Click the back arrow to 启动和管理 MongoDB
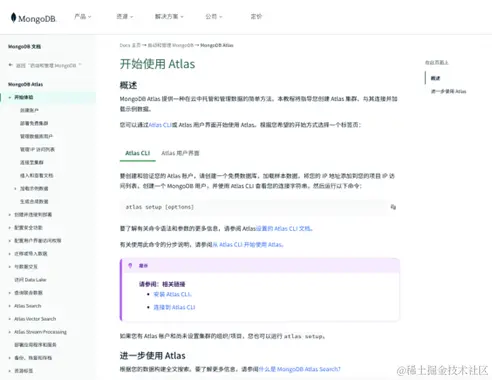The width and height of the screenshot is (492, 380). [11, 65]
